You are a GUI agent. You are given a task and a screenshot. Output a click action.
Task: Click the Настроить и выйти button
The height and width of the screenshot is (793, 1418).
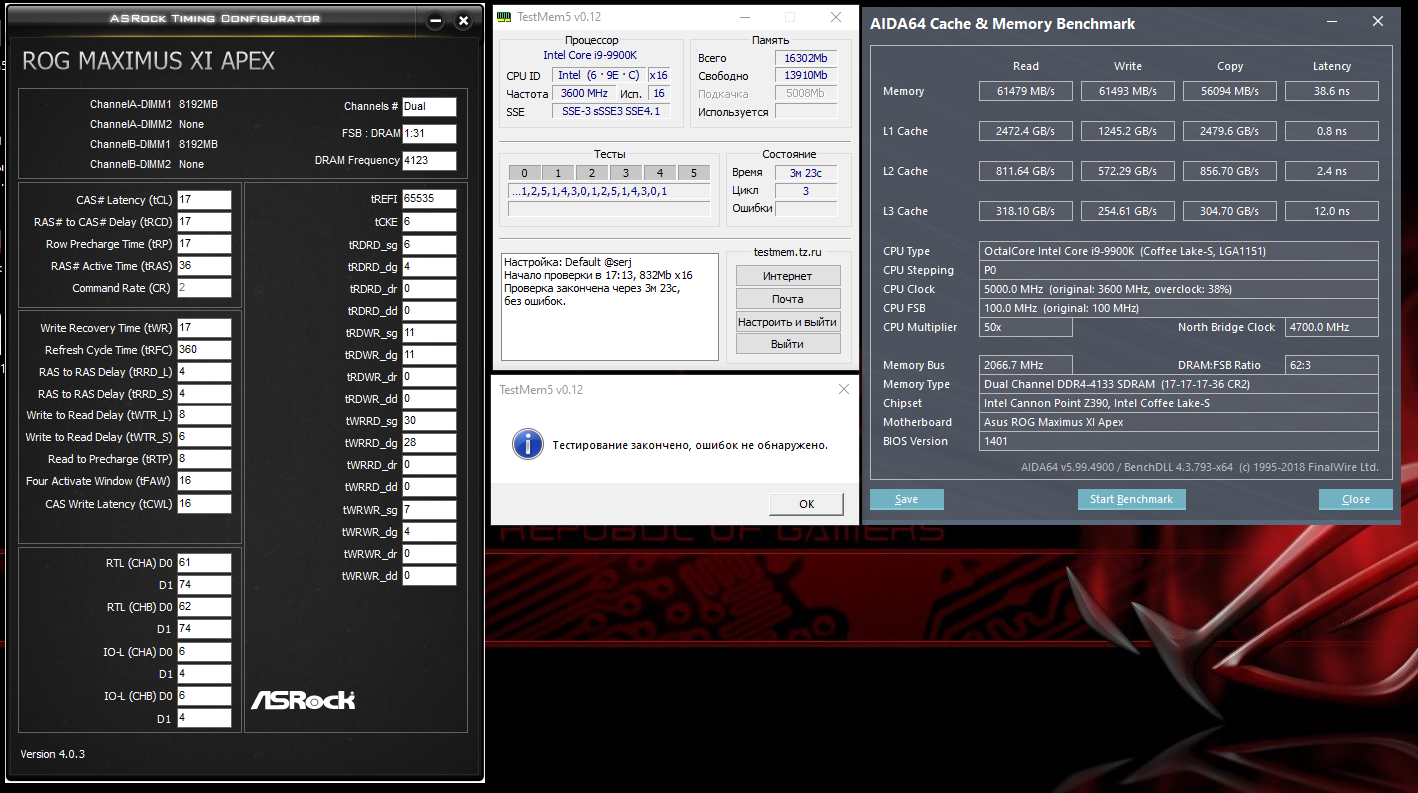[x=788, y=322]
